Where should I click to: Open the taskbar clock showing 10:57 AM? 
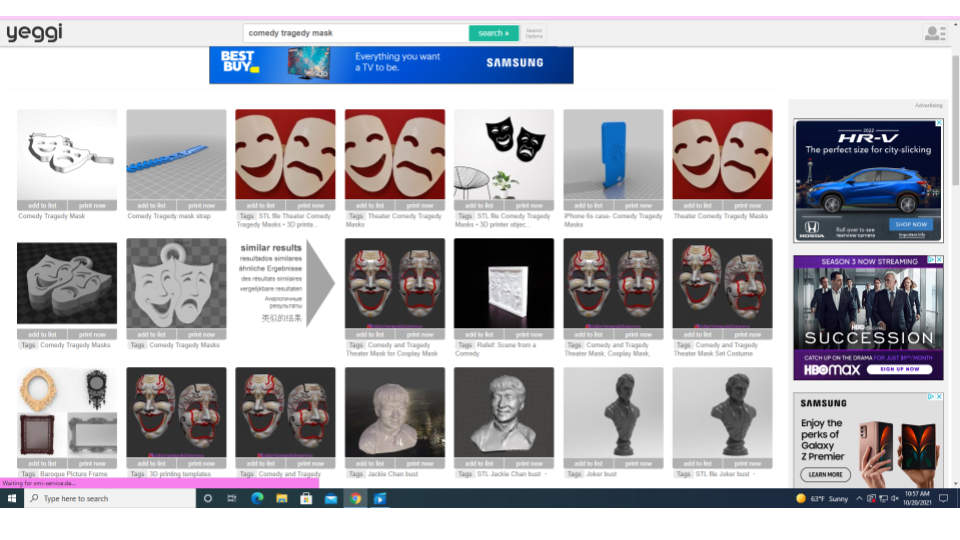click(x=917, y=498)
